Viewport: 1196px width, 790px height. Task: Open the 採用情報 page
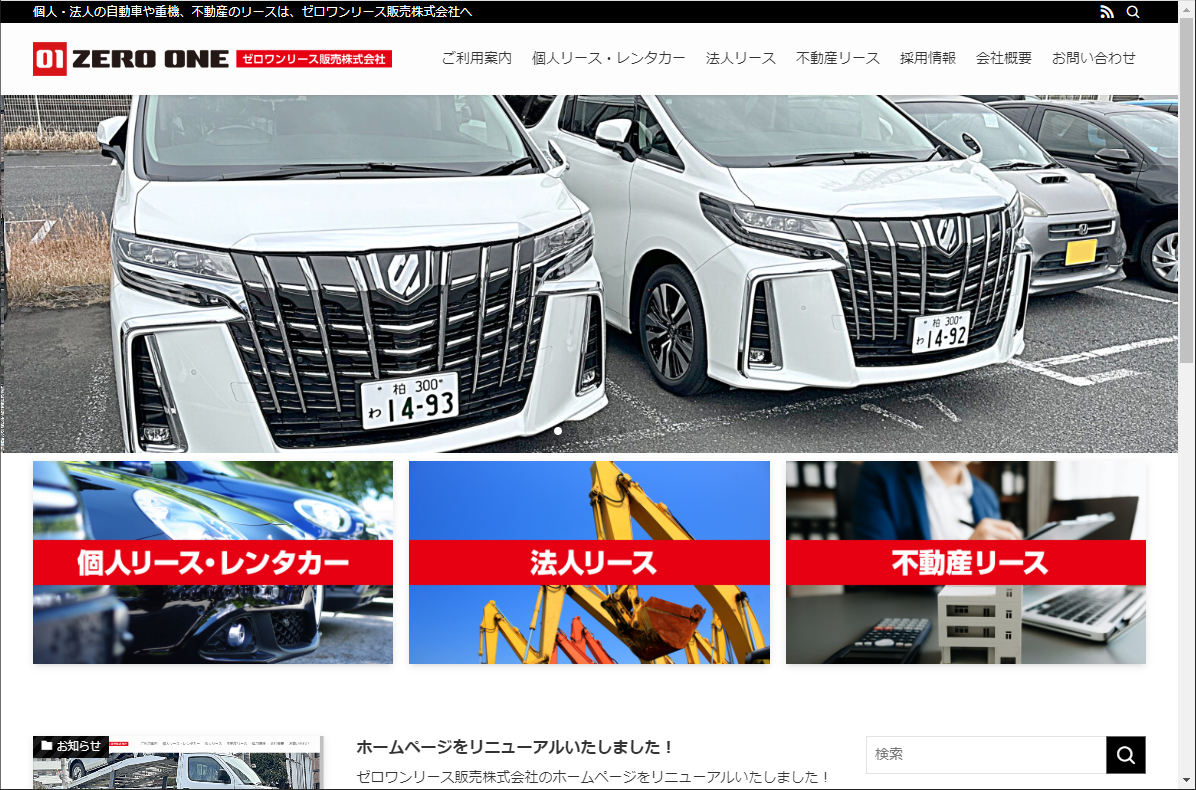[x=927, y=58]
